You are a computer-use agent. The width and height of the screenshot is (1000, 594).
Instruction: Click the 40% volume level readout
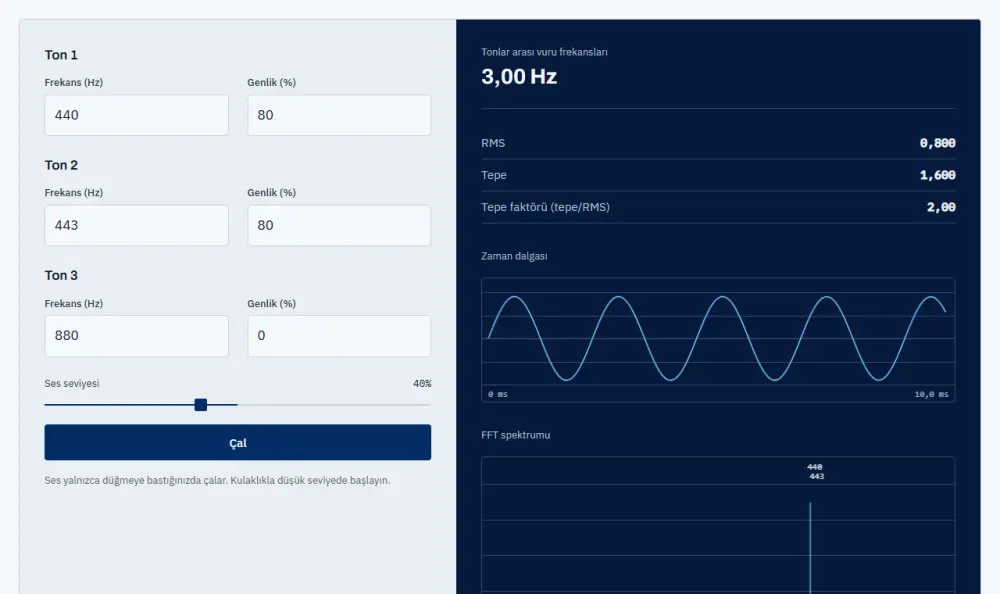(x=422, y=383)
